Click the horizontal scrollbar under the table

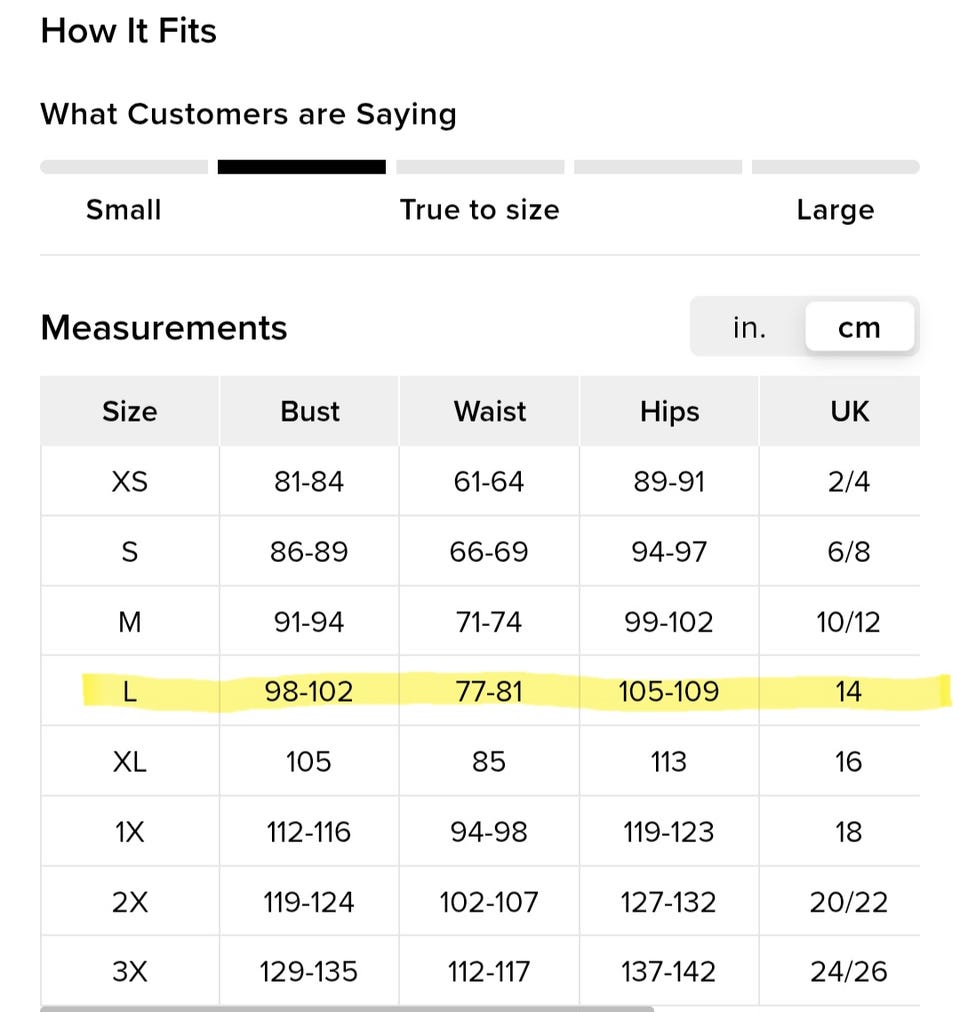click(347, 1008)
